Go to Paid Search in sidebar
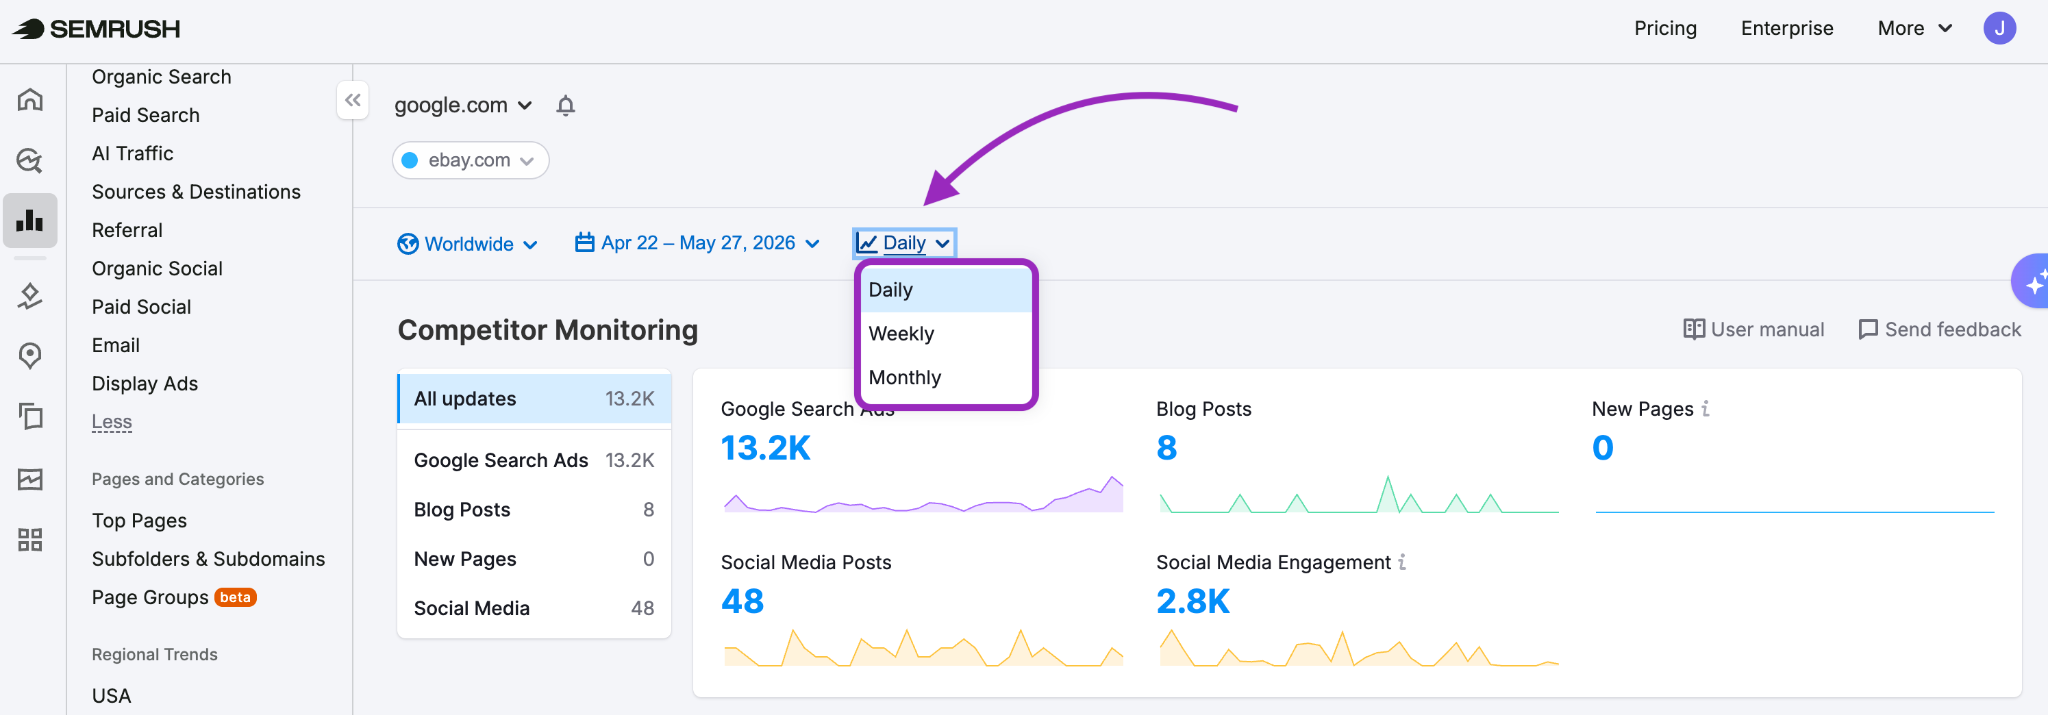2048x715 pixels. tap(146, 115)
